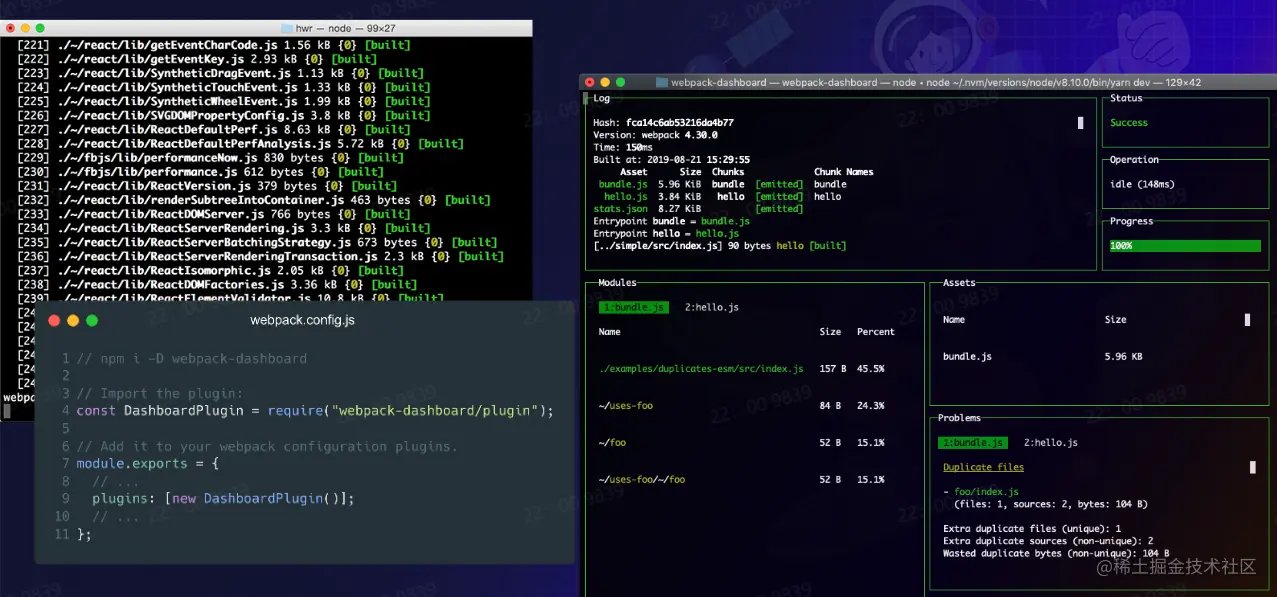Zoom the hwr terminal window
Viewport: 1277px width, 597px height.
point(41,28)
